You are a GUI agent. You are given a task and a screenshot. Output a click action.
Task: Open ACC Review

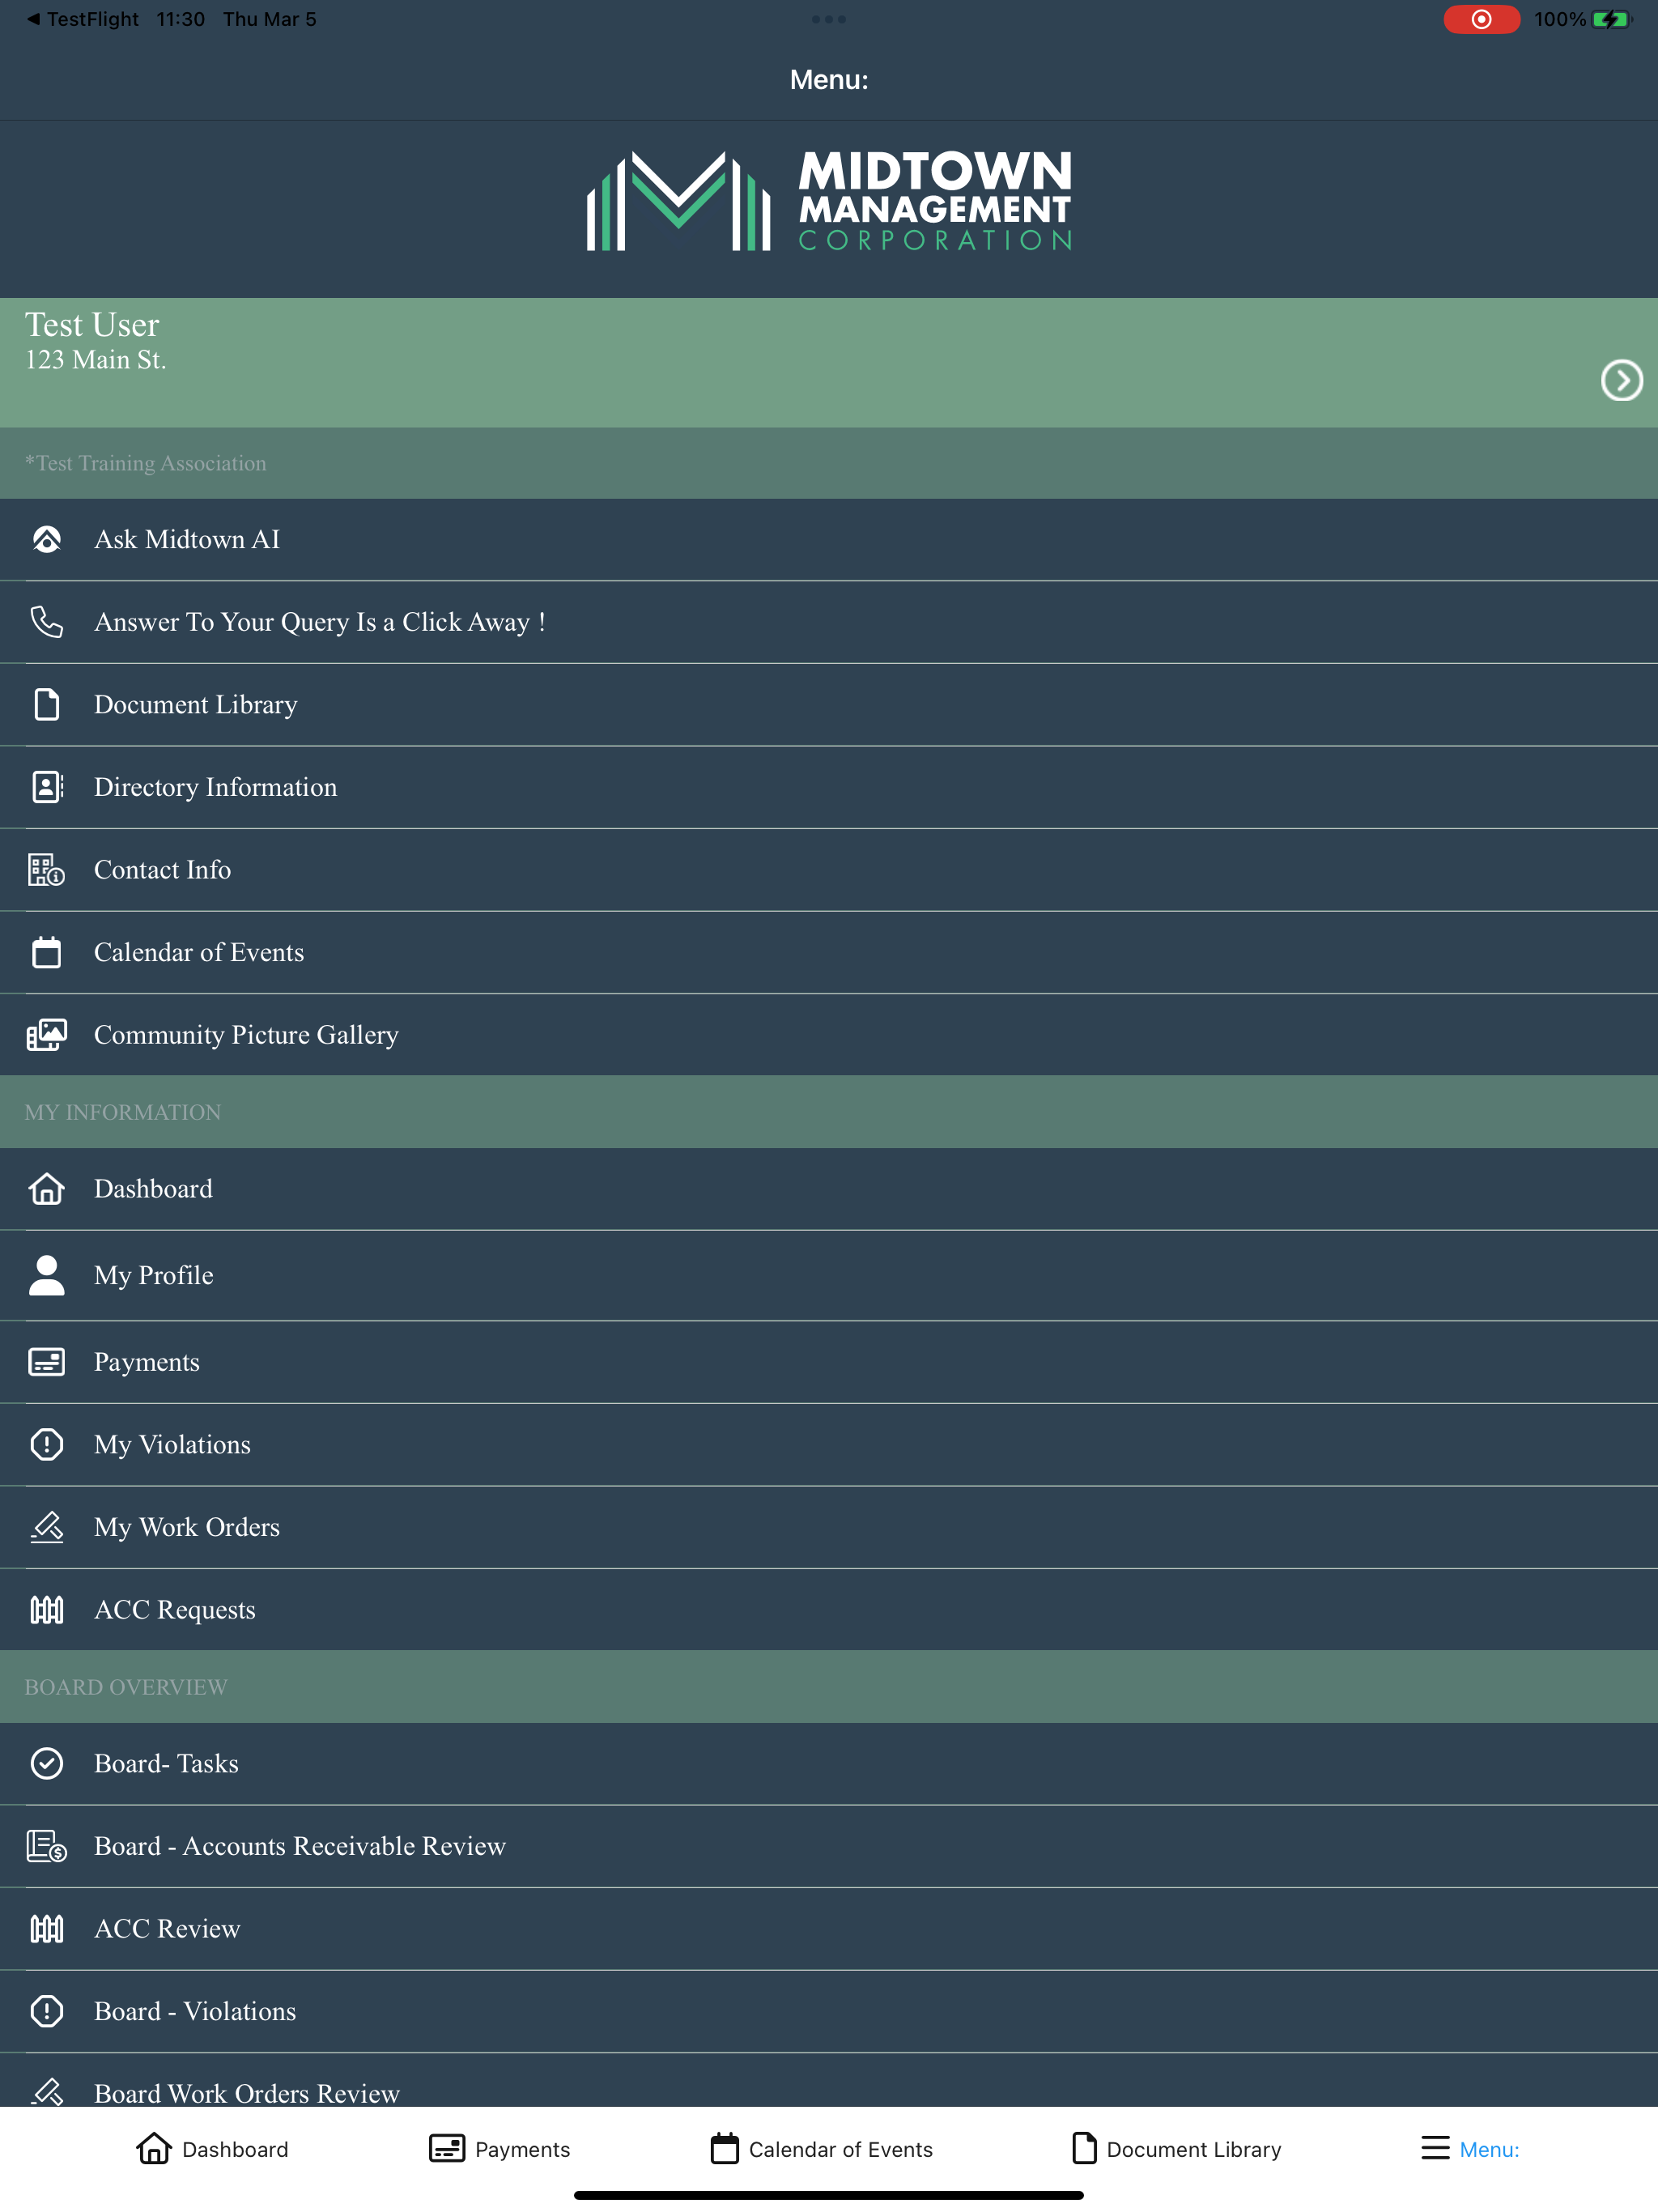[829, 1928]
